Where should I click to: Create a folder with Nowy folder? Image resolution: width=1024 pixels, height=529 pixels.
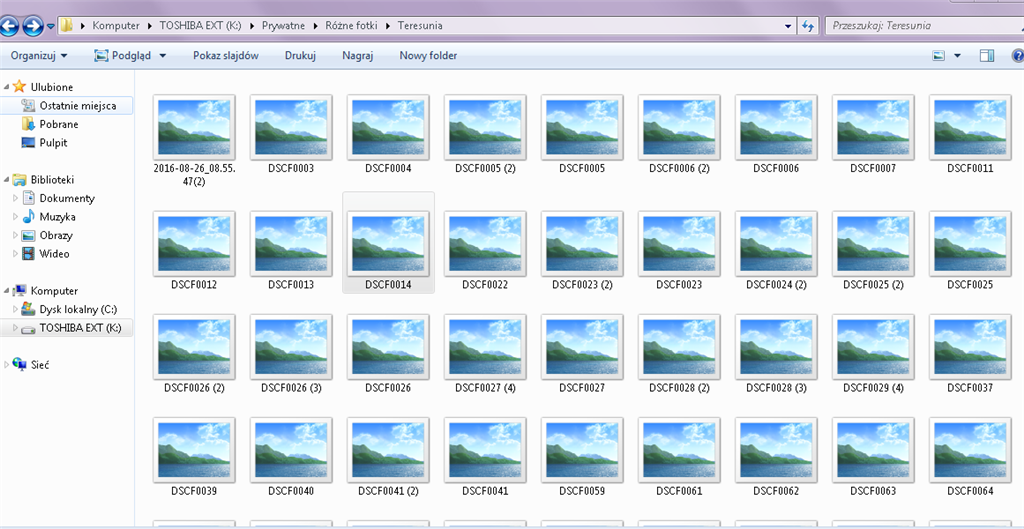coord(428,56)
